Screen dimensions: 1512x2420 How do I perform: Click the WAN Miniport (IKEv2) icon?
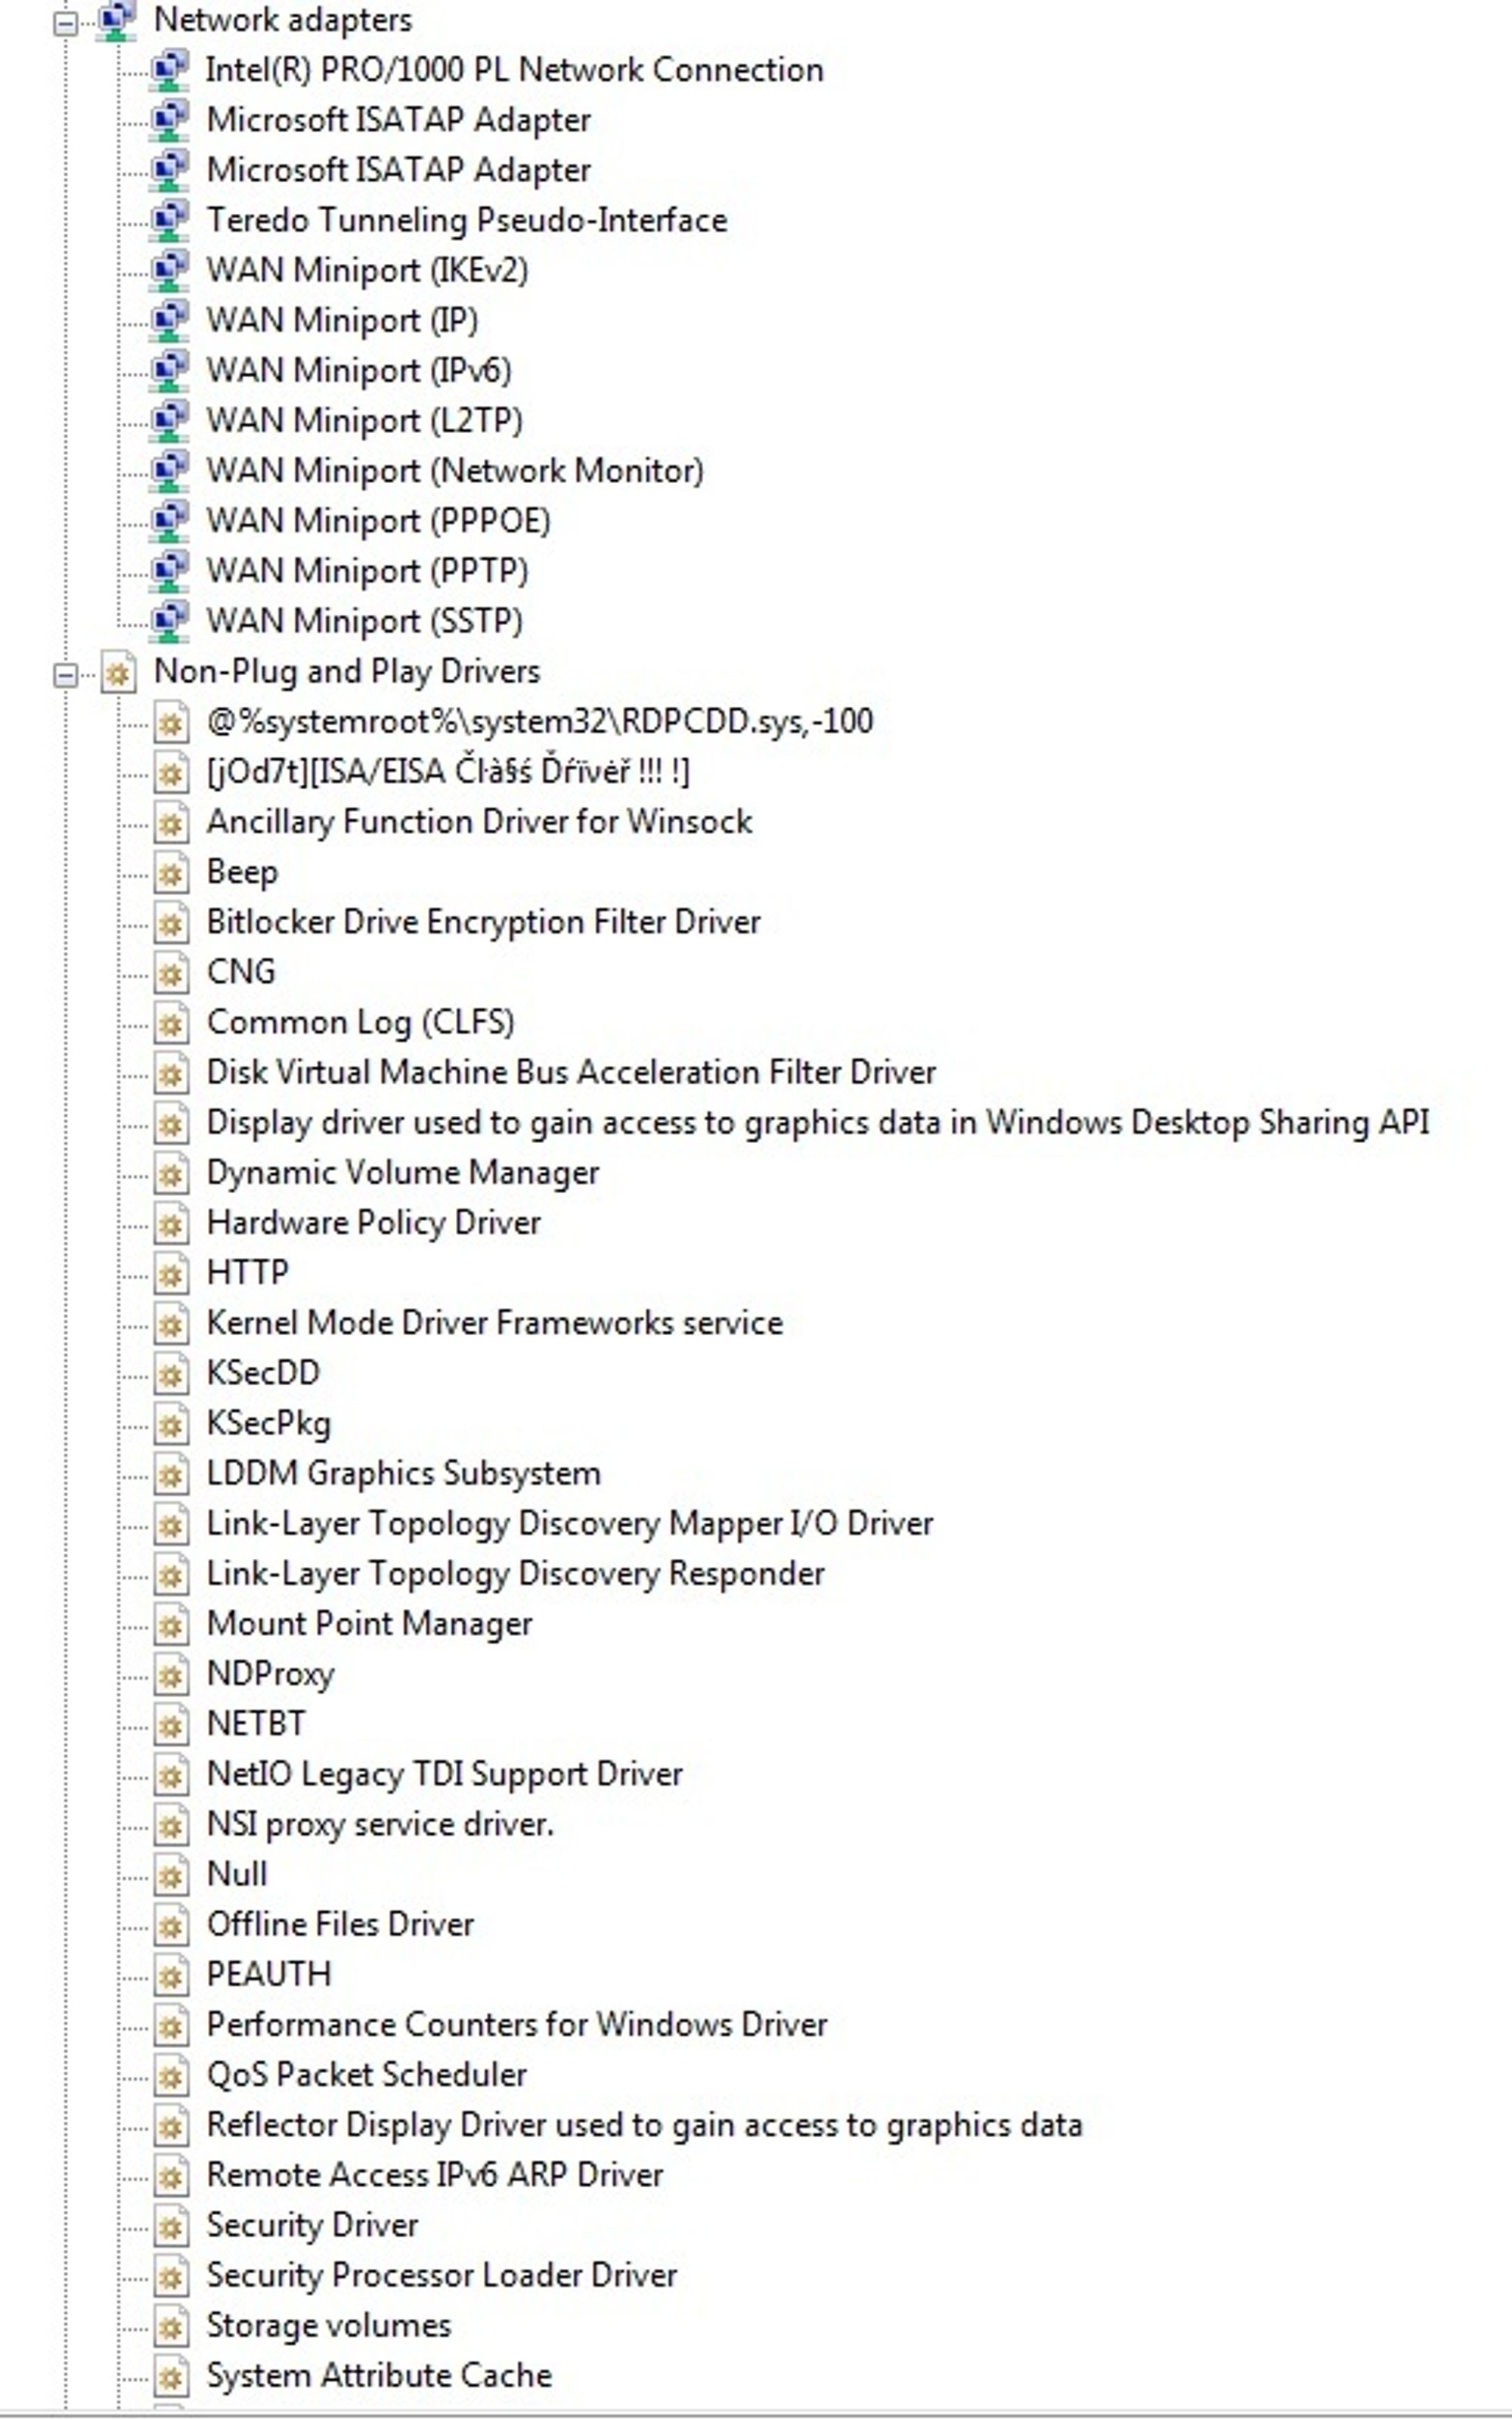(169, 270)
